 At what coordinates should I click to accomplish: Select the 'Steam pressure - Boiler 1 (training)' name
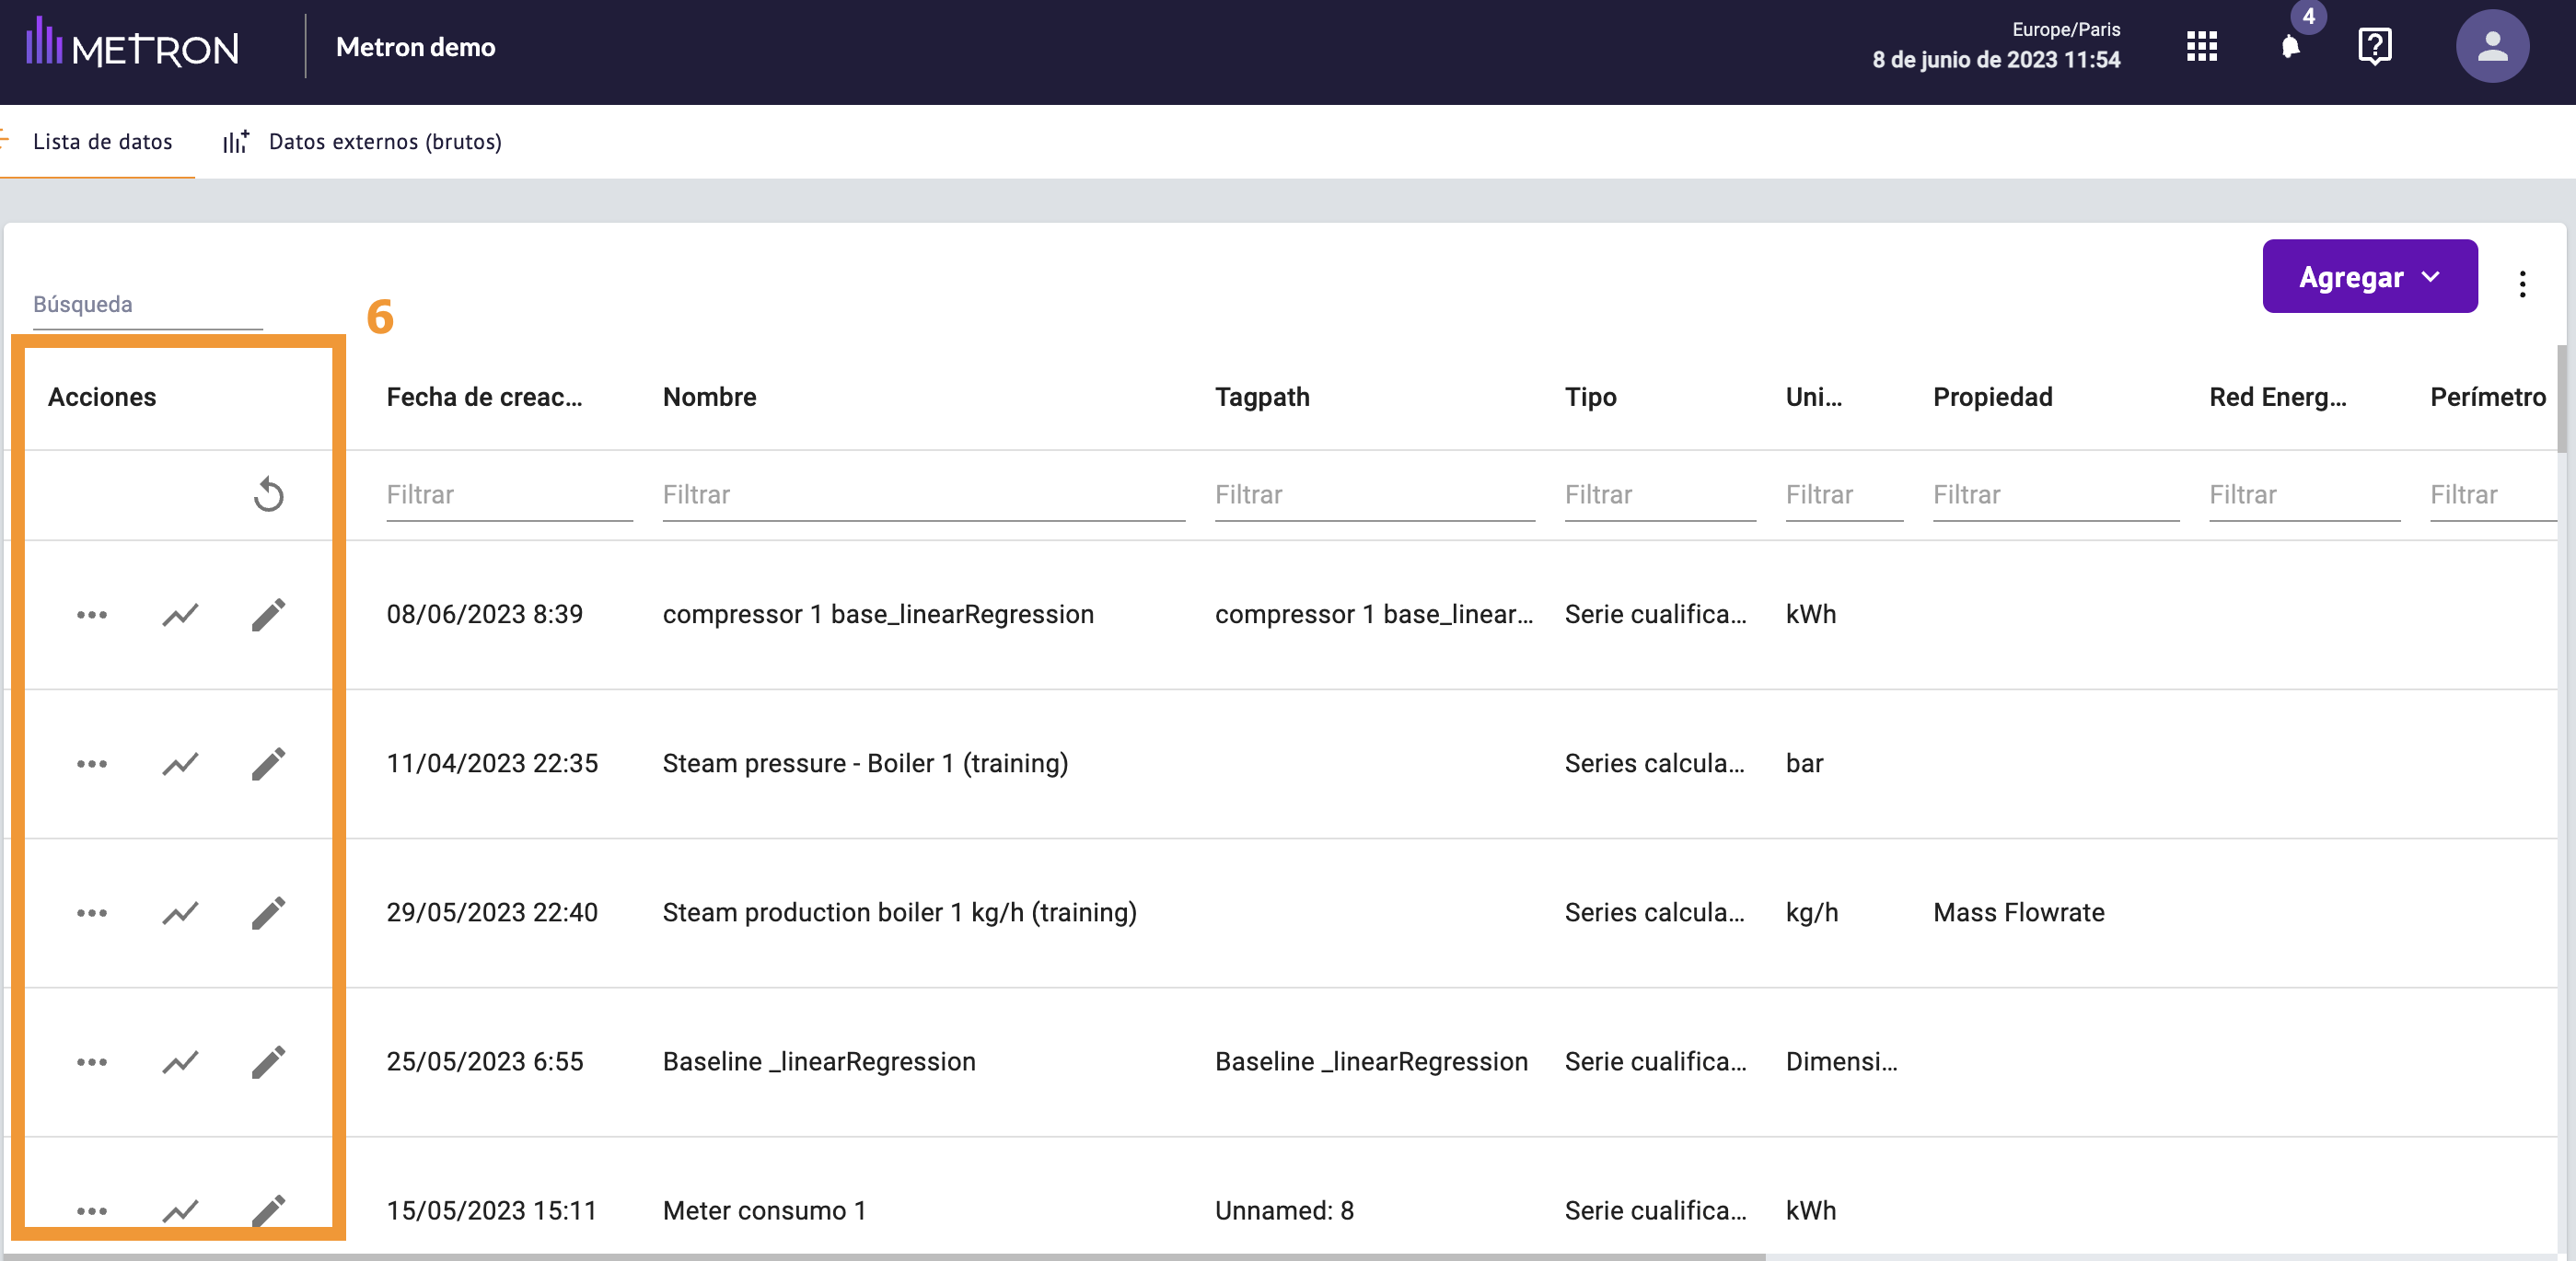(865, 764)
